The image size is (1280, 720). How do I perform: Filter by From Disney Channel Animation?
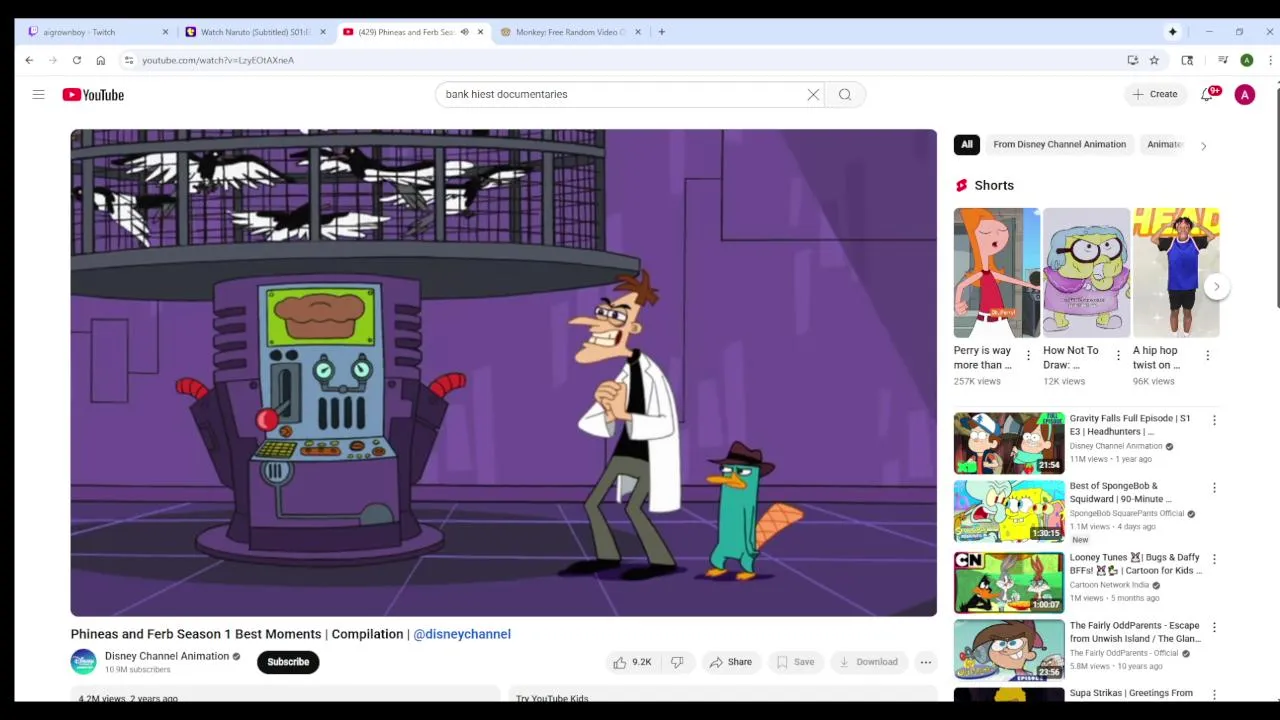click(x=1059, y=145)
